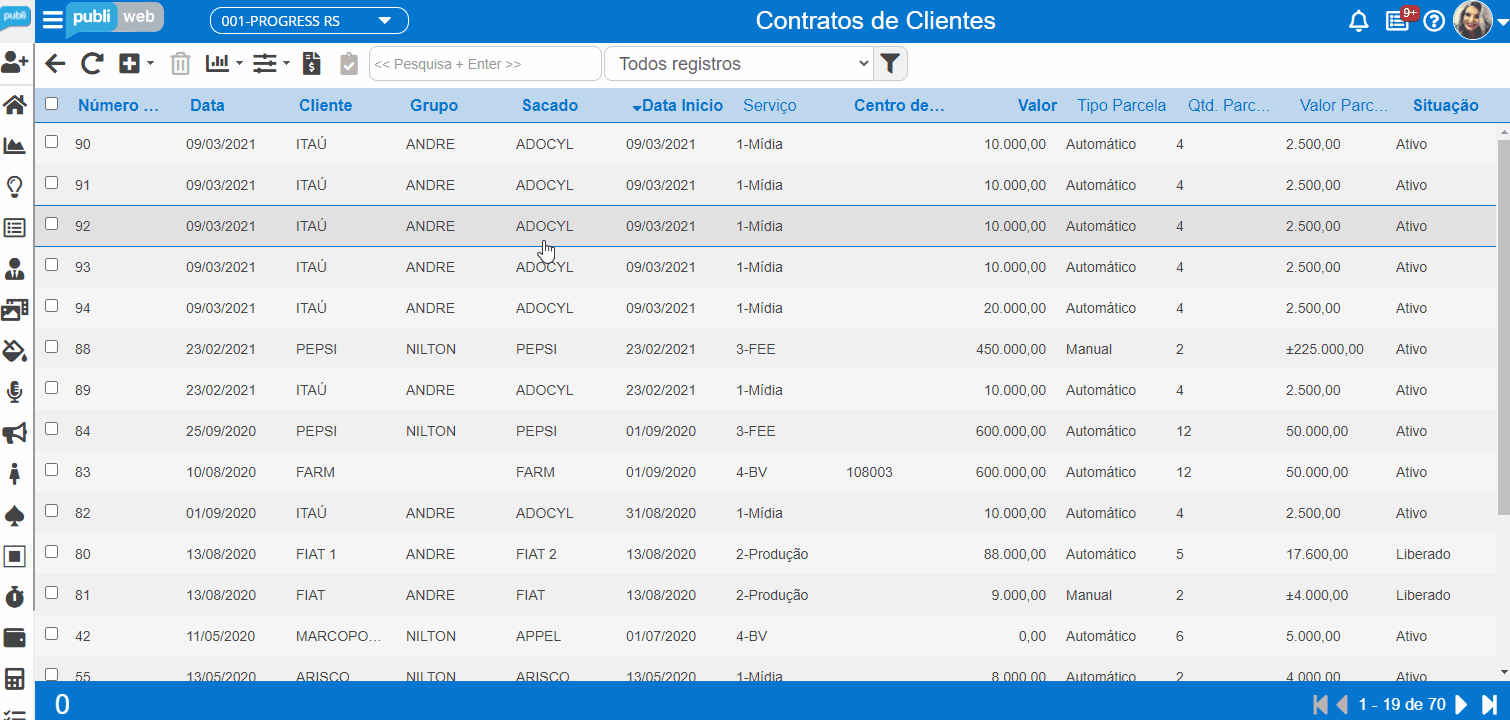Open the 001-PROGRESS RS company dropdown
The height and width of the screenshot is (720, 1510).
coord(309,21)
